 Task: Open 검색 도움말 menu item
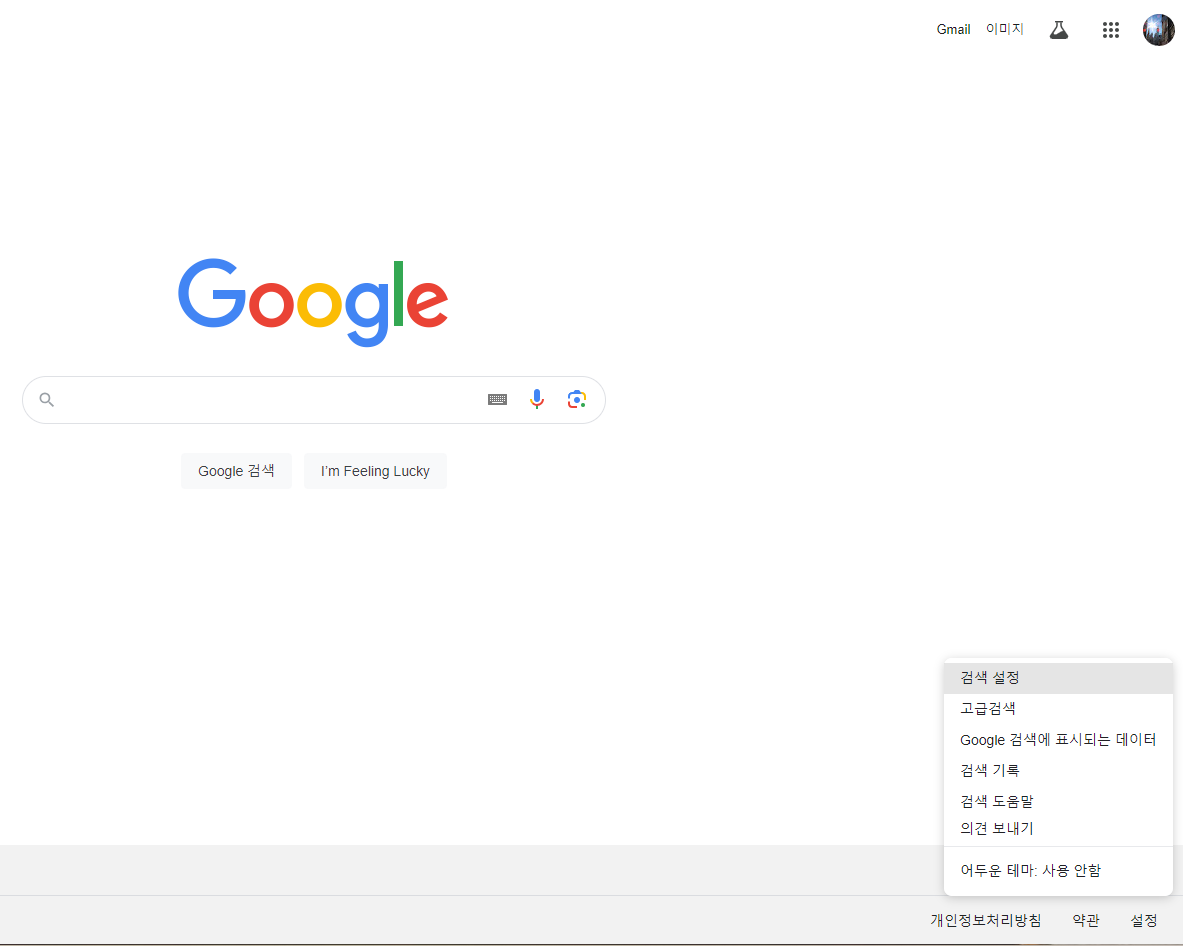coord(1058,800)
